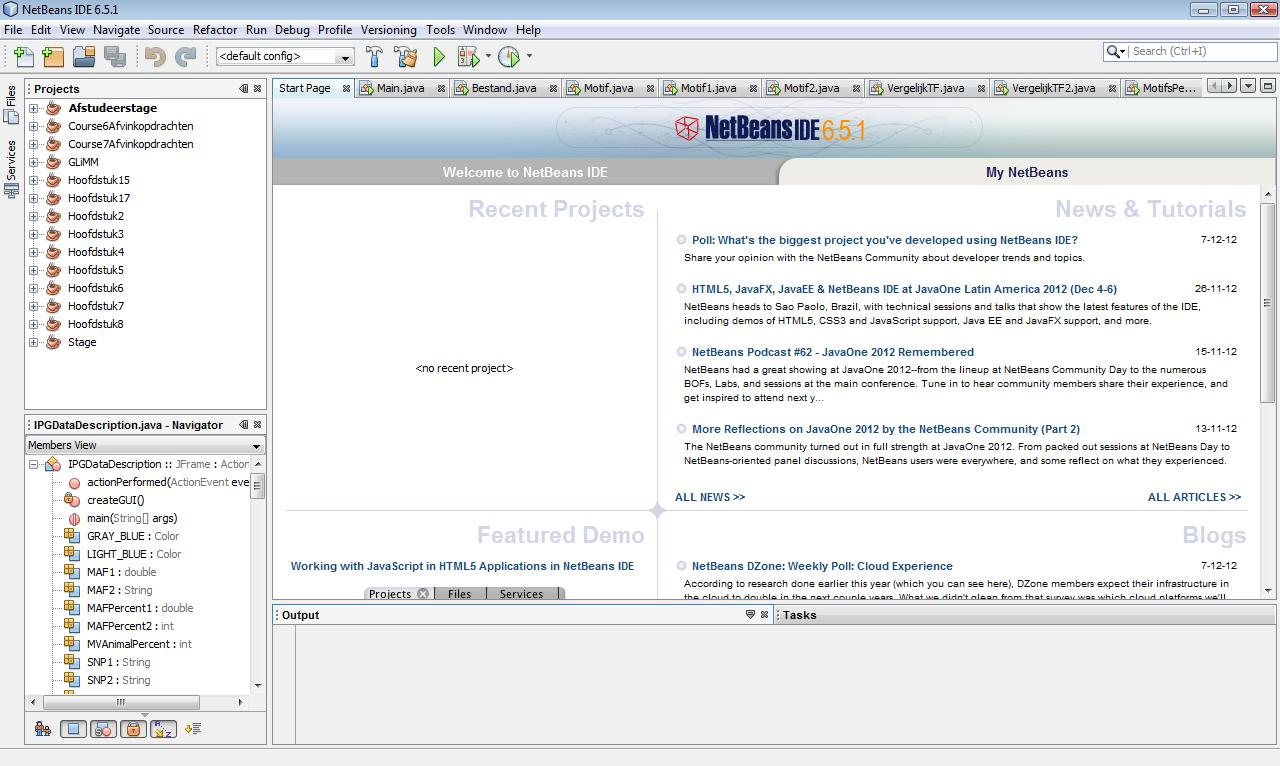Switch to the Bestand.java tab
1280x766 pixels.
504,88
